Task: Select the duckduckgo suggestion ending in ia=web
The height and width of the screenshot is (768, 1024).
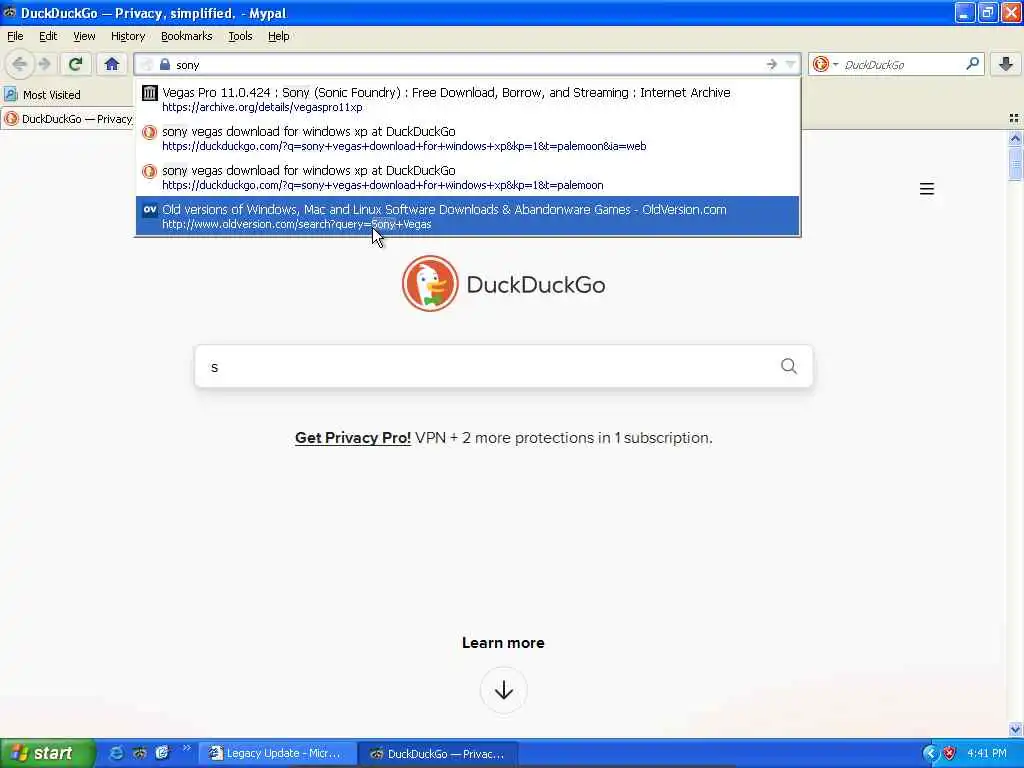Action: 467,138
